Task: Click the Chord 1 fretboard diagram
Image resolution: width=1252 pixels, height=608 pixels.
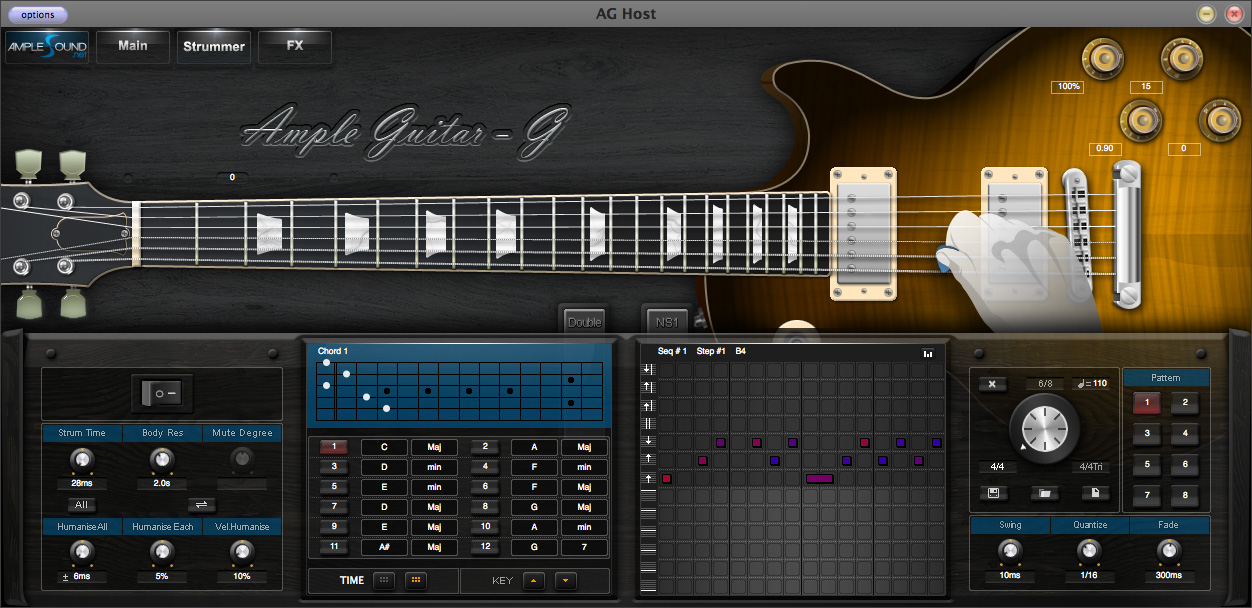Action: [460, 391]
